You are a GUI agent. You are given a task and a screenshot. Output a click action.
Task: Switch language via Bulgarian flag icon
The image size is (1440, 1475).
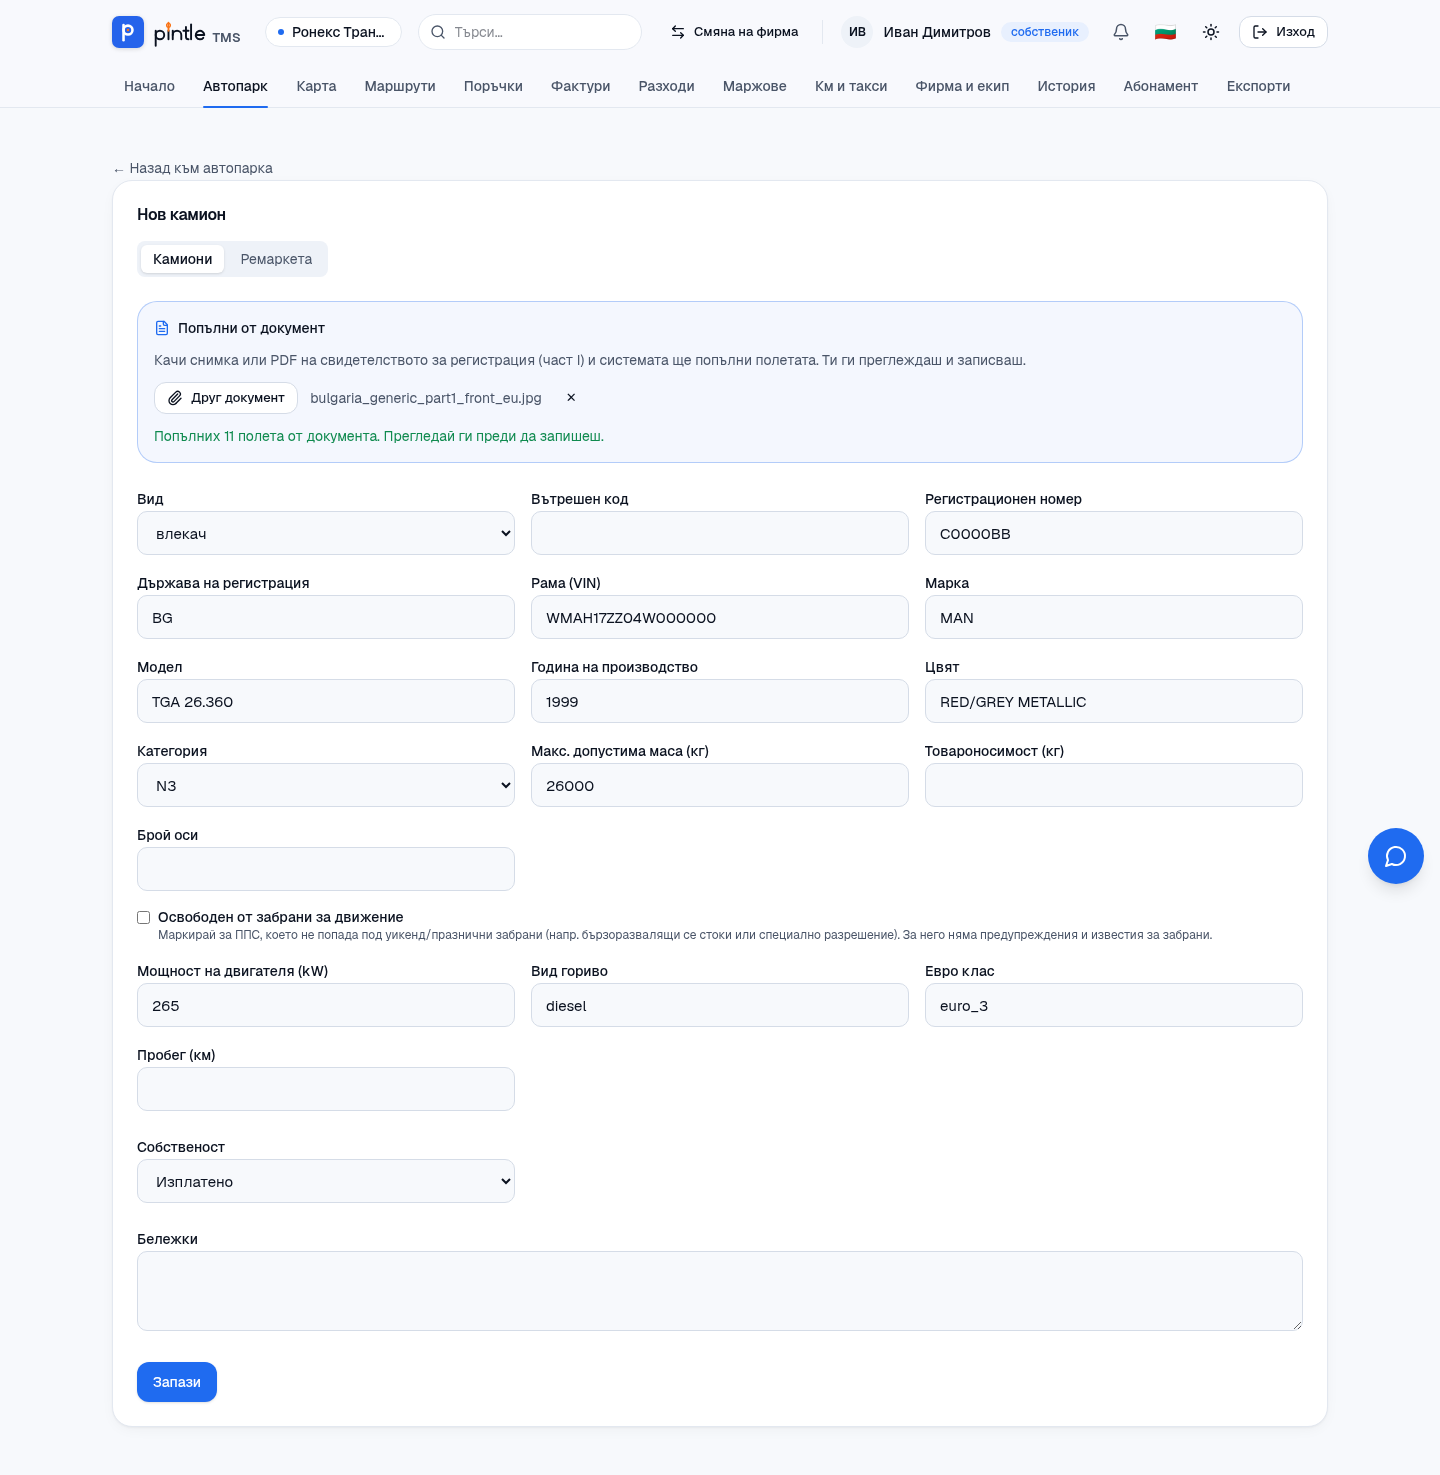1165,32
